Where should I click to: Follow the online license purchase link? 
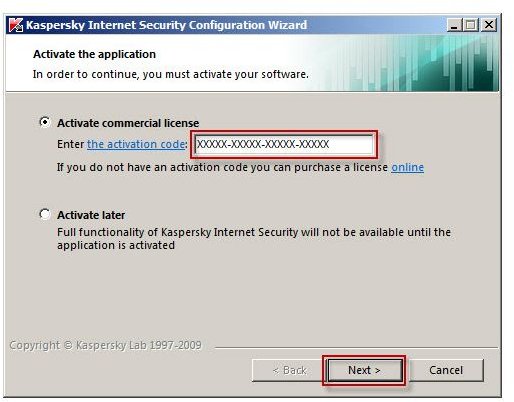407,167
